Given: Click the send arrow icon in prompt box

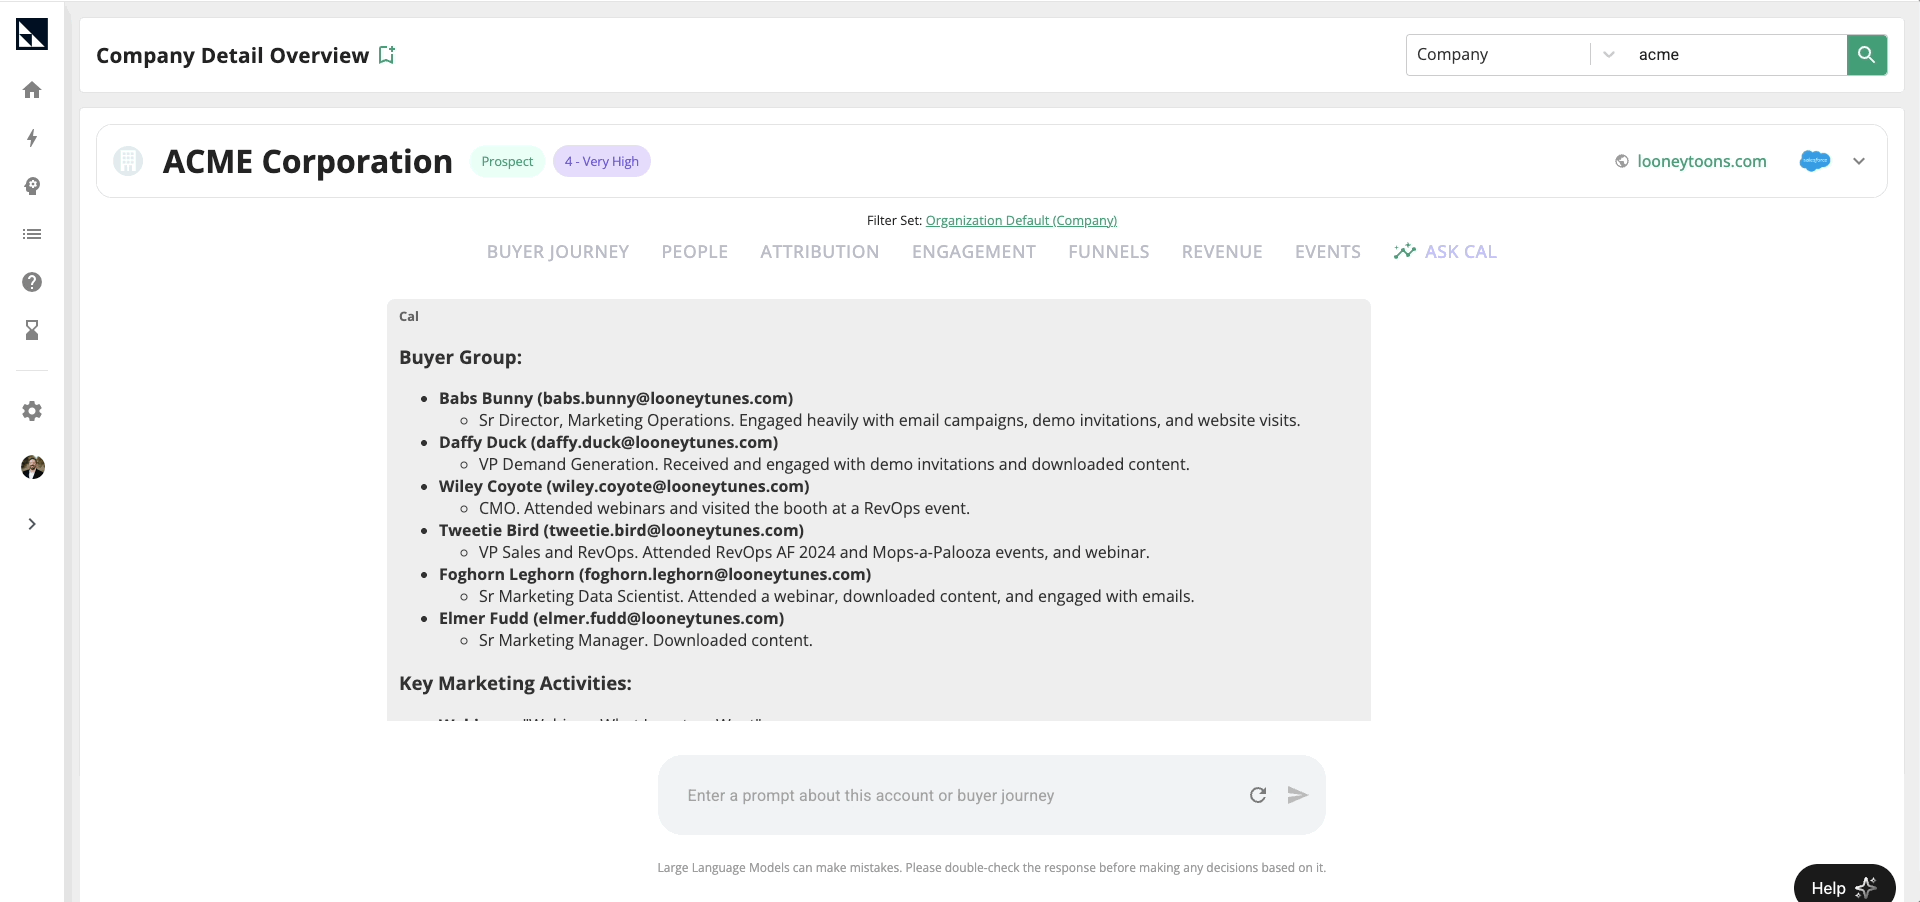Looking at the screenshot, I should 1297,795.
